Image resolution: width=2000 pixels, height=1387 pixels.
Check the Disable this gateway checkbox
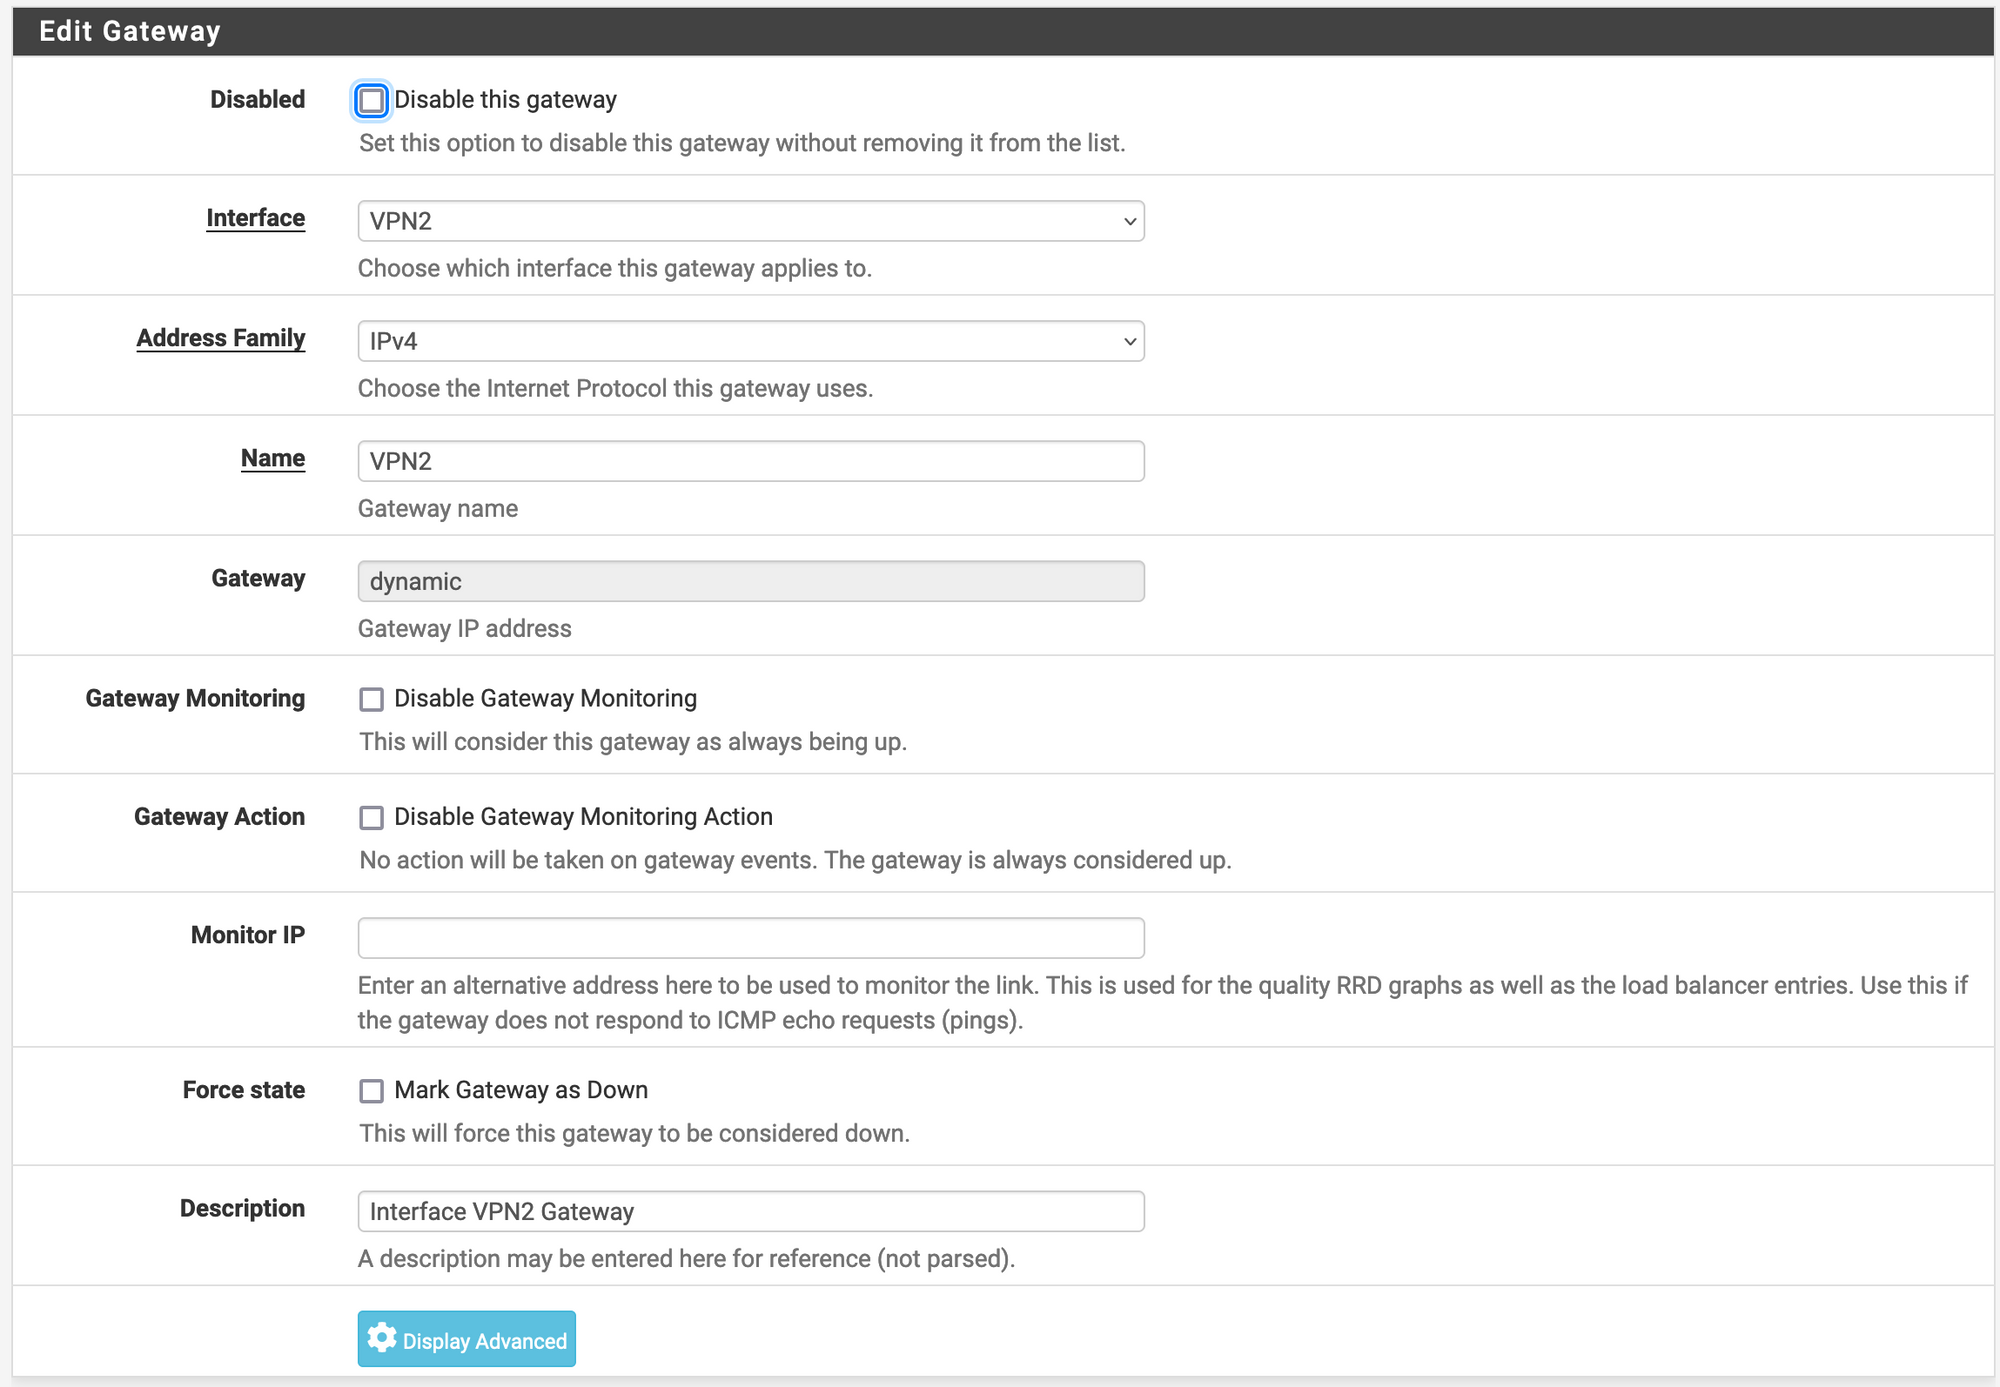click(371, 100)
